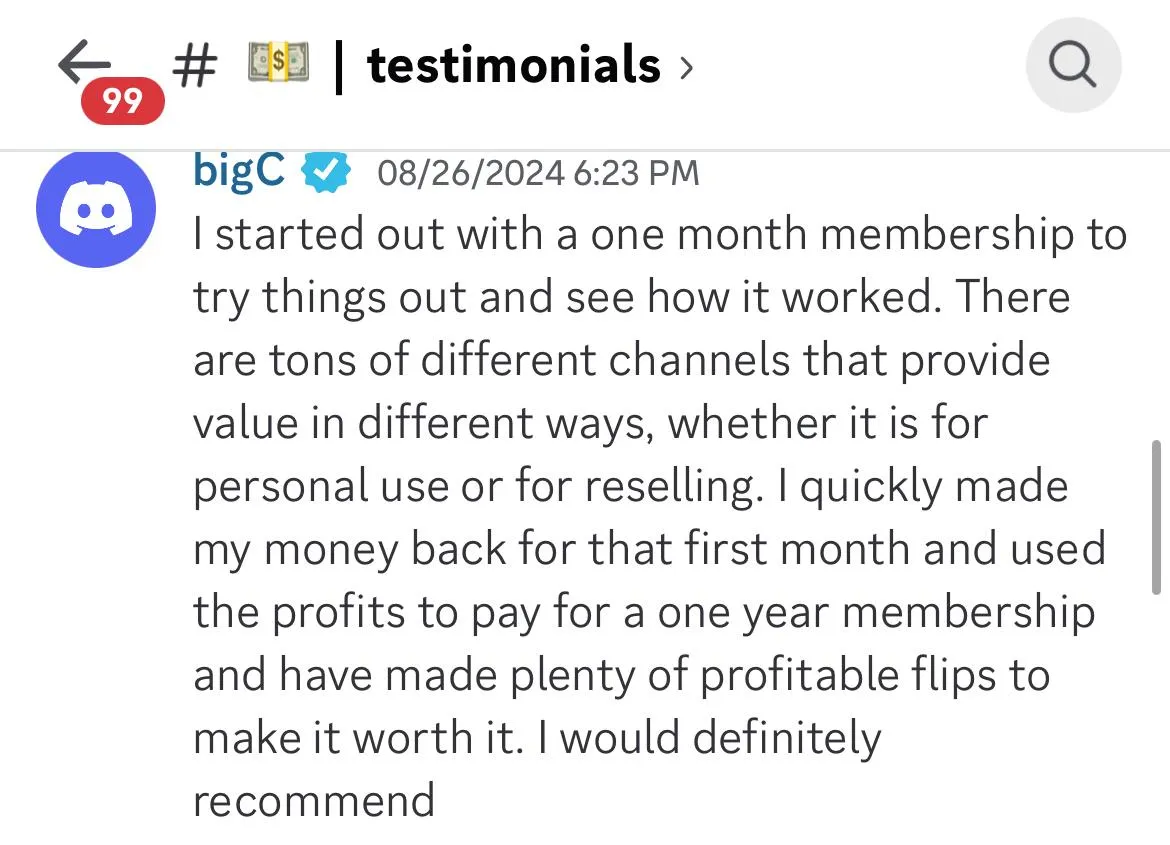1170x845 pixels.
Task: Click the vertical scrollbar thumb
Action: [x=1156, y=517]
